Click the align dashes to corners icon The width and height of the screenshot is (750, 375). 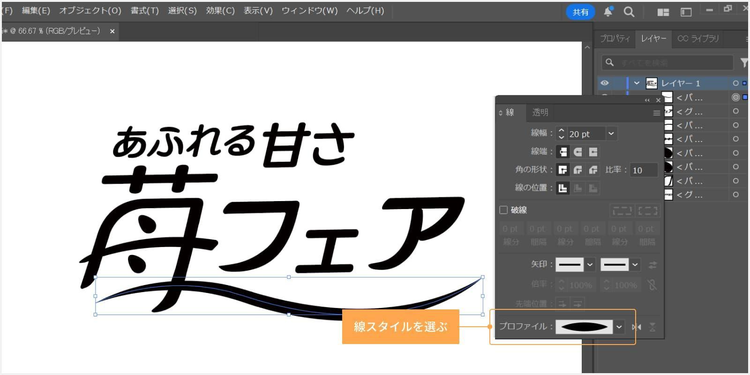(x=648, y=210)
